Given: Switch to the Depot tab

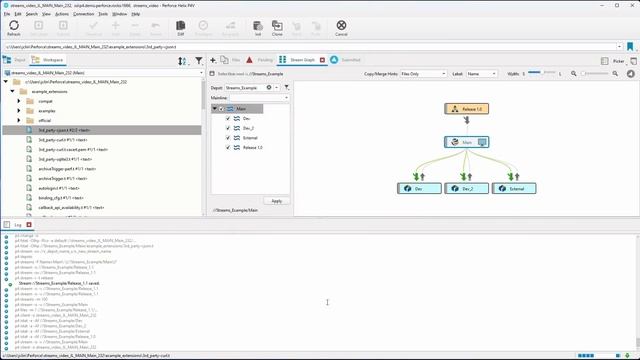Looking at the screenshot, I should tap(14, 60).
